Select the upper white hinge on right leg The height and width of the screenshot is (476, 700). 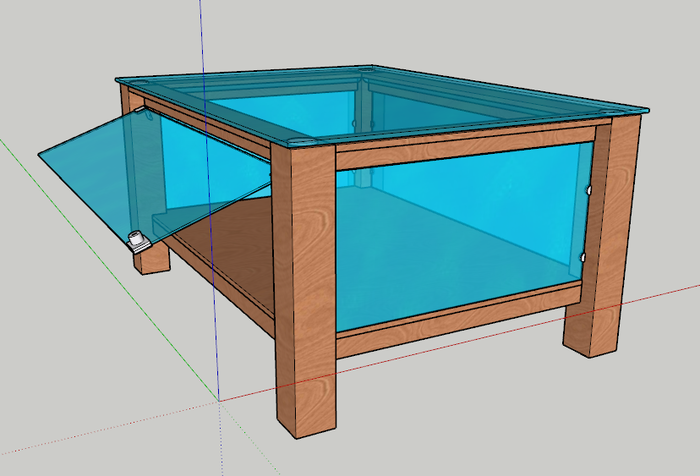click(592, 188)
